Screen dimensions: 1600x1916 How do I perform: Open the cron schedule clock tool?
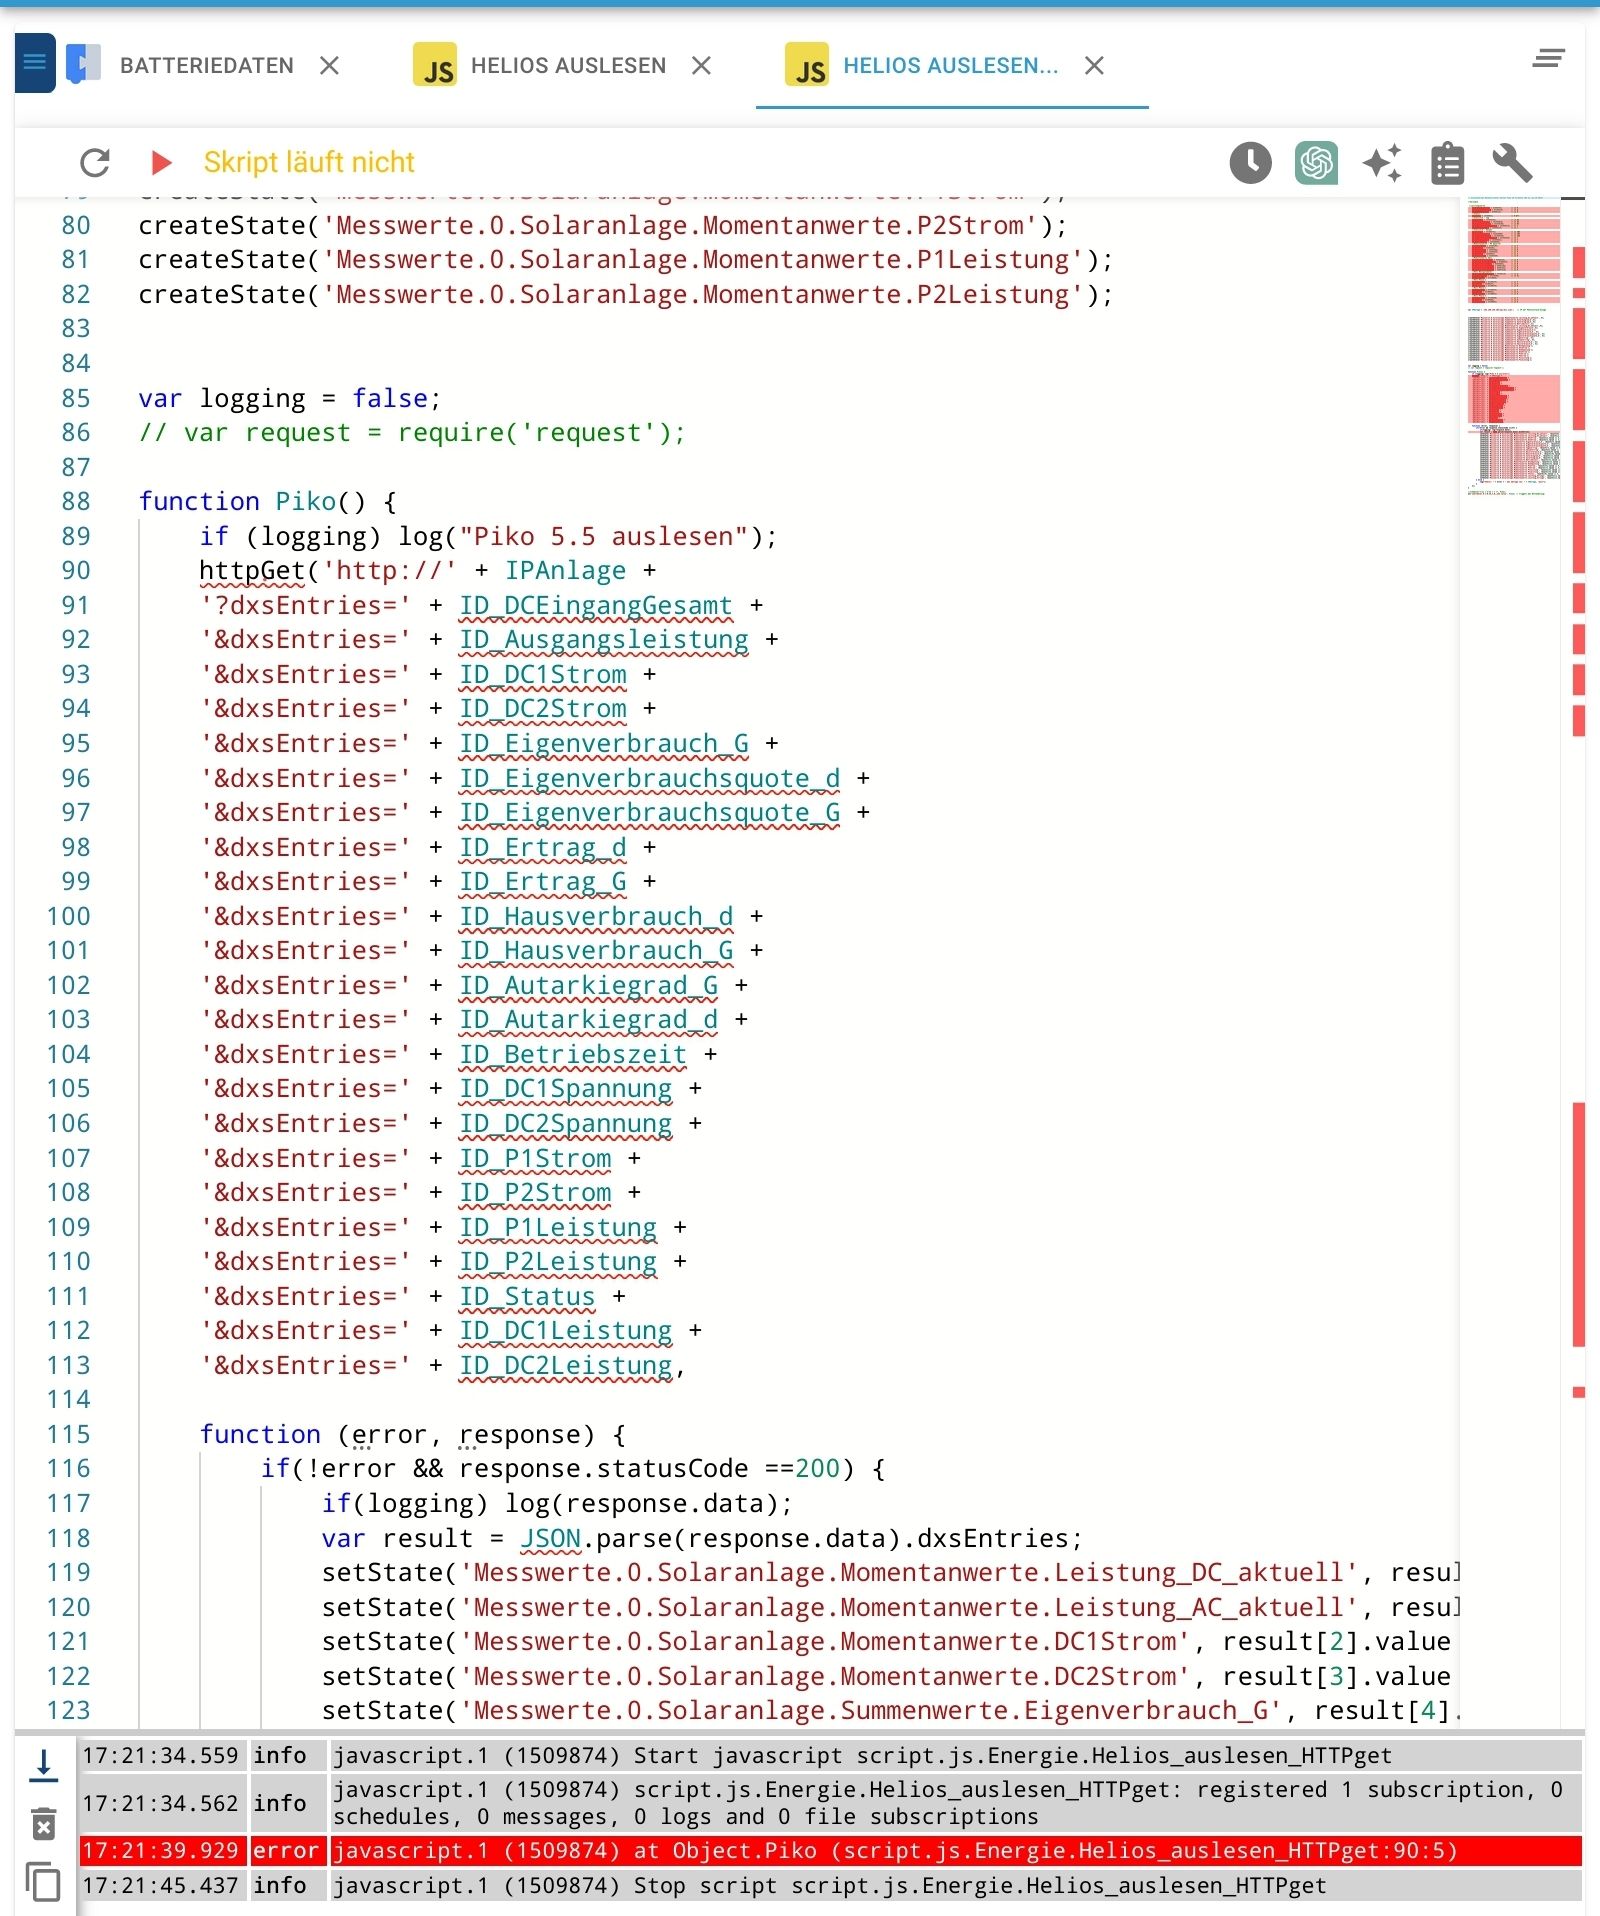1250,162
